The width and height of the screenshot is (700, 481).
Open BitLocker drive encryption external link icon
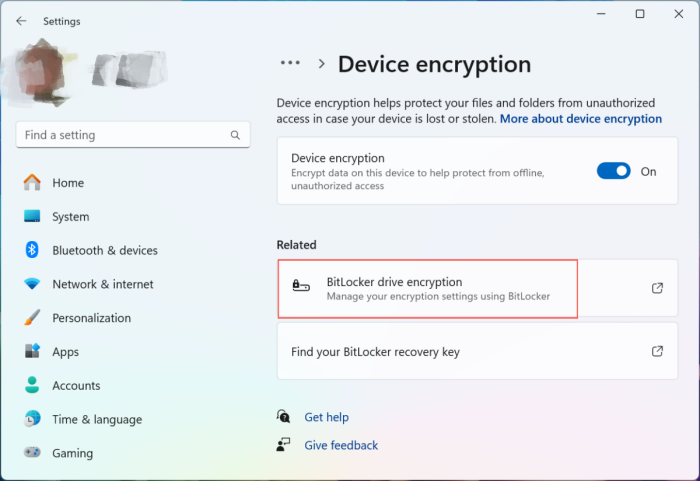(x=657, y=288)
